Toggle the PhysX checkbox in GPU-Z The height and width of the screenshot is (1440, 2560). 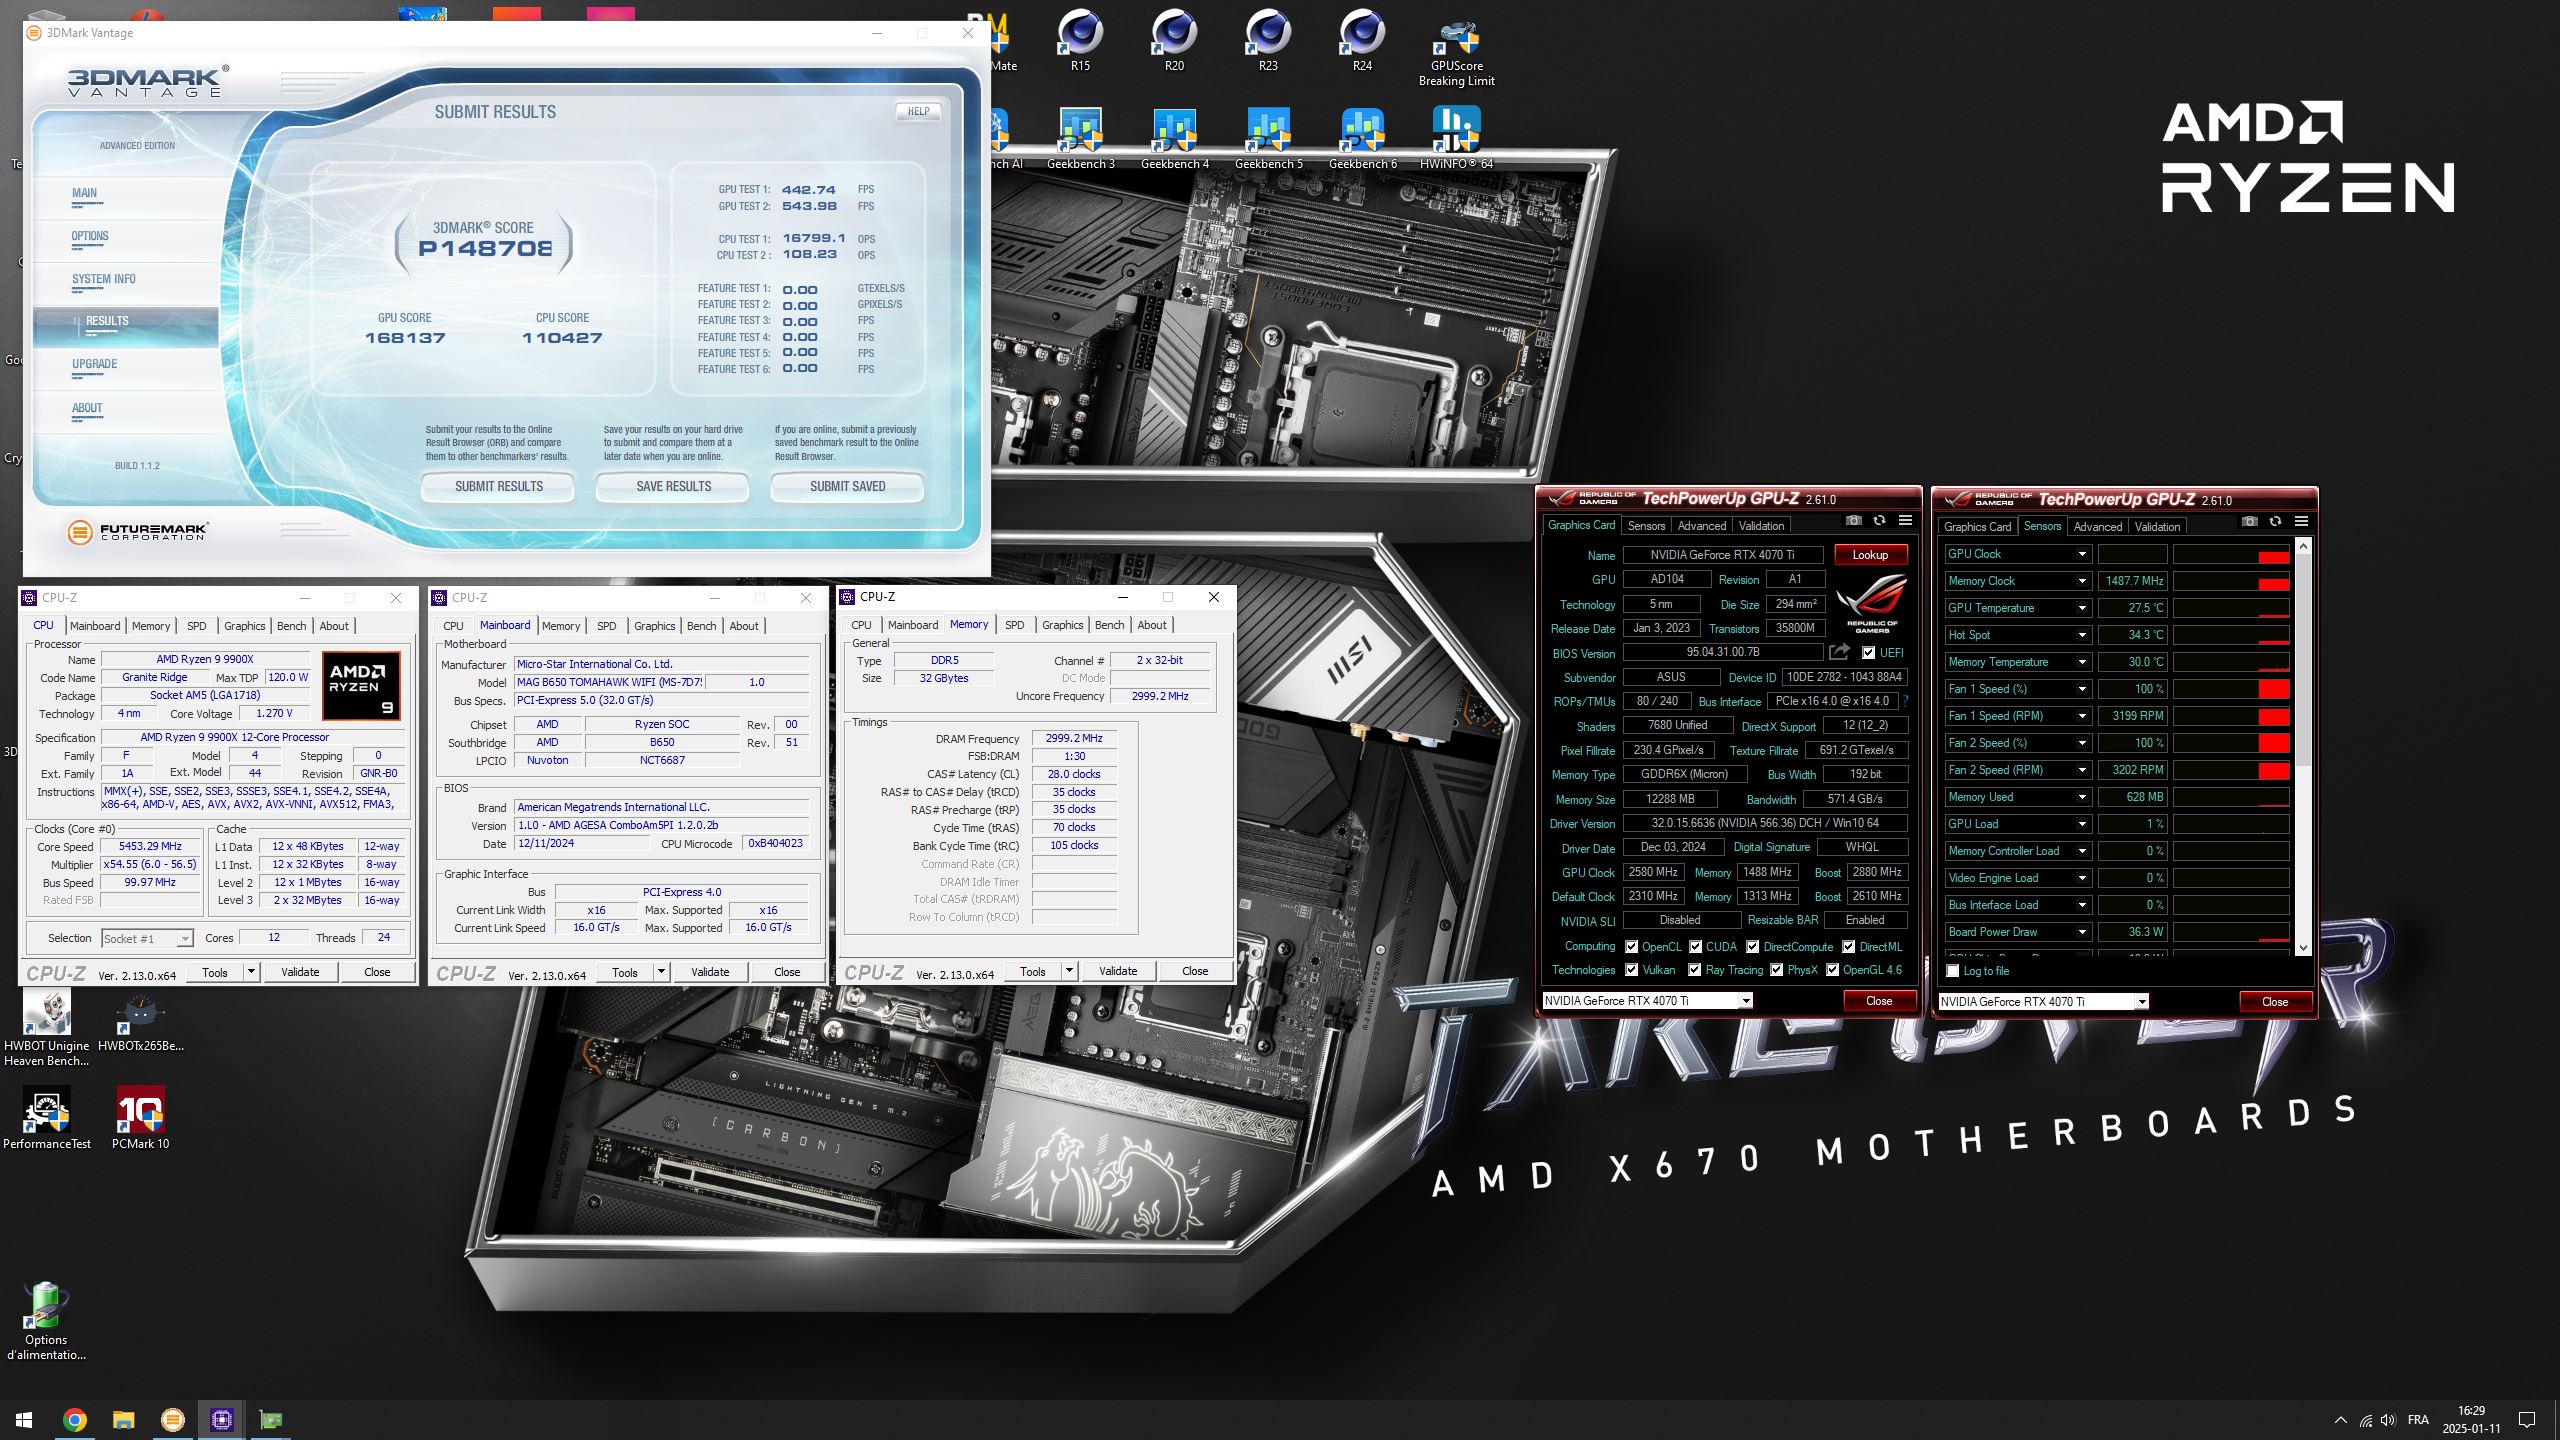(1777, 970)
